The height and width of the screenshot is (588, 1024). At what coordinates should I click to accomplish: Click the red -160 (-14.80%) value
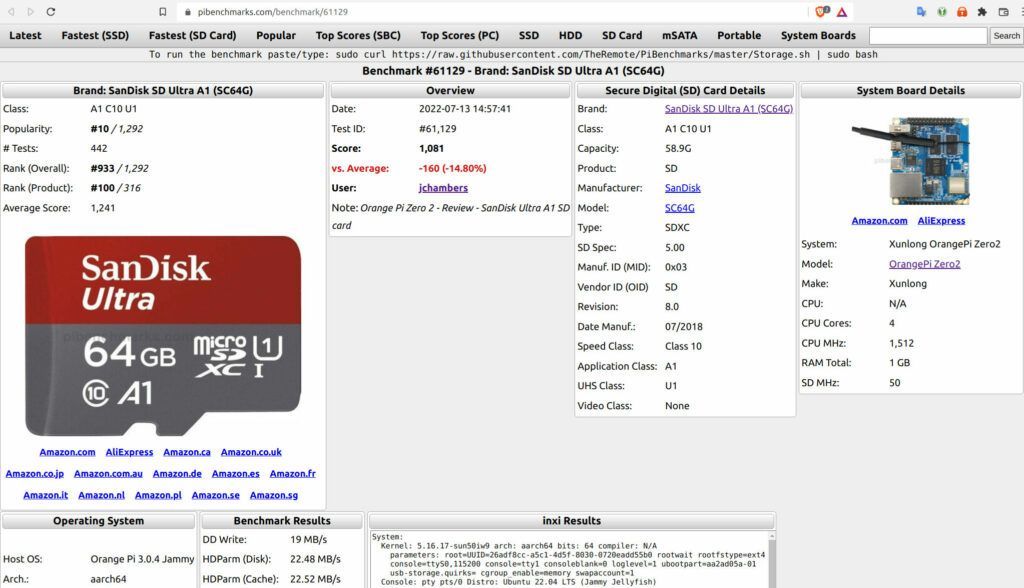tap(453, 169)
